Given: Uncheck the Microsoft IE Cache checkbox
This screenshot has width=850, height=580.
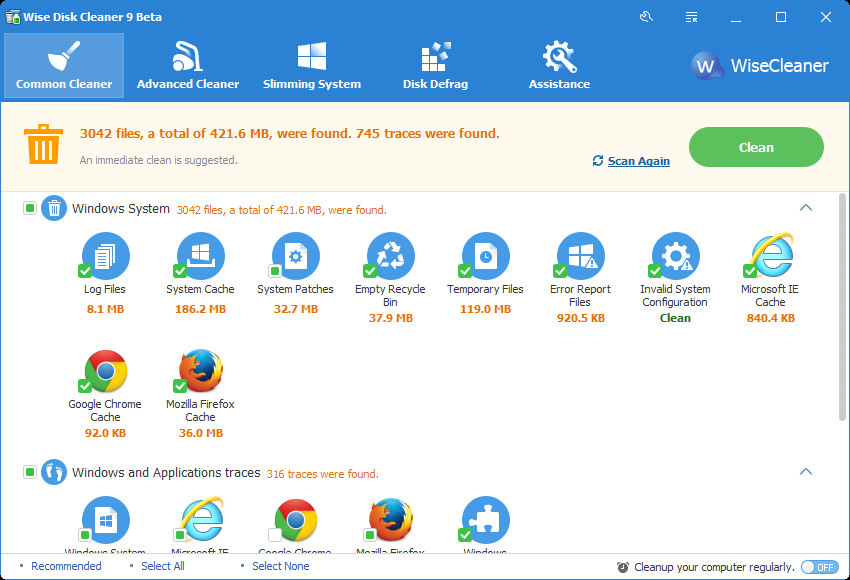Looking at the screenshot, I should pos(750,270).
